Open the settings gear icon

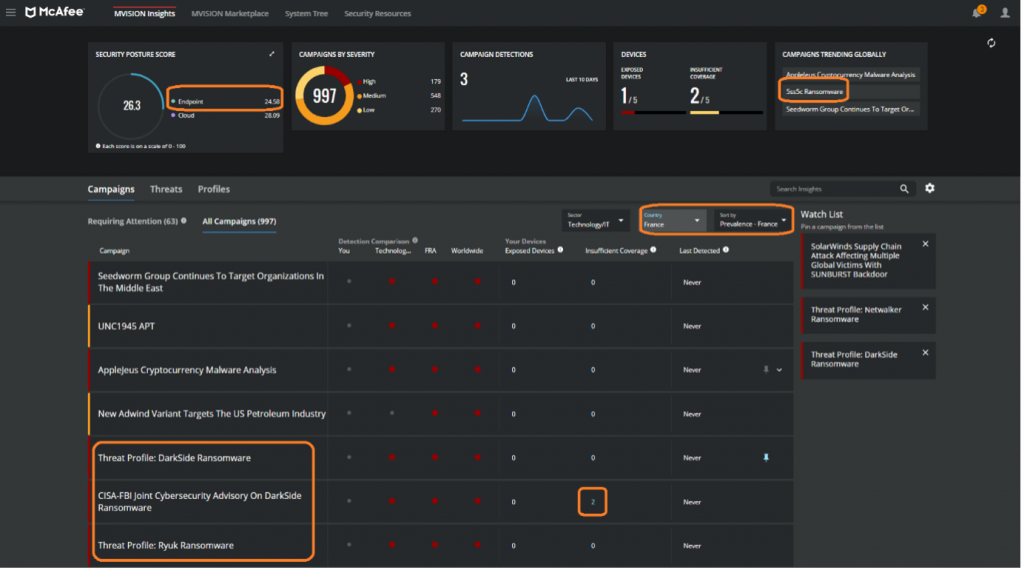tap(929, 189)
